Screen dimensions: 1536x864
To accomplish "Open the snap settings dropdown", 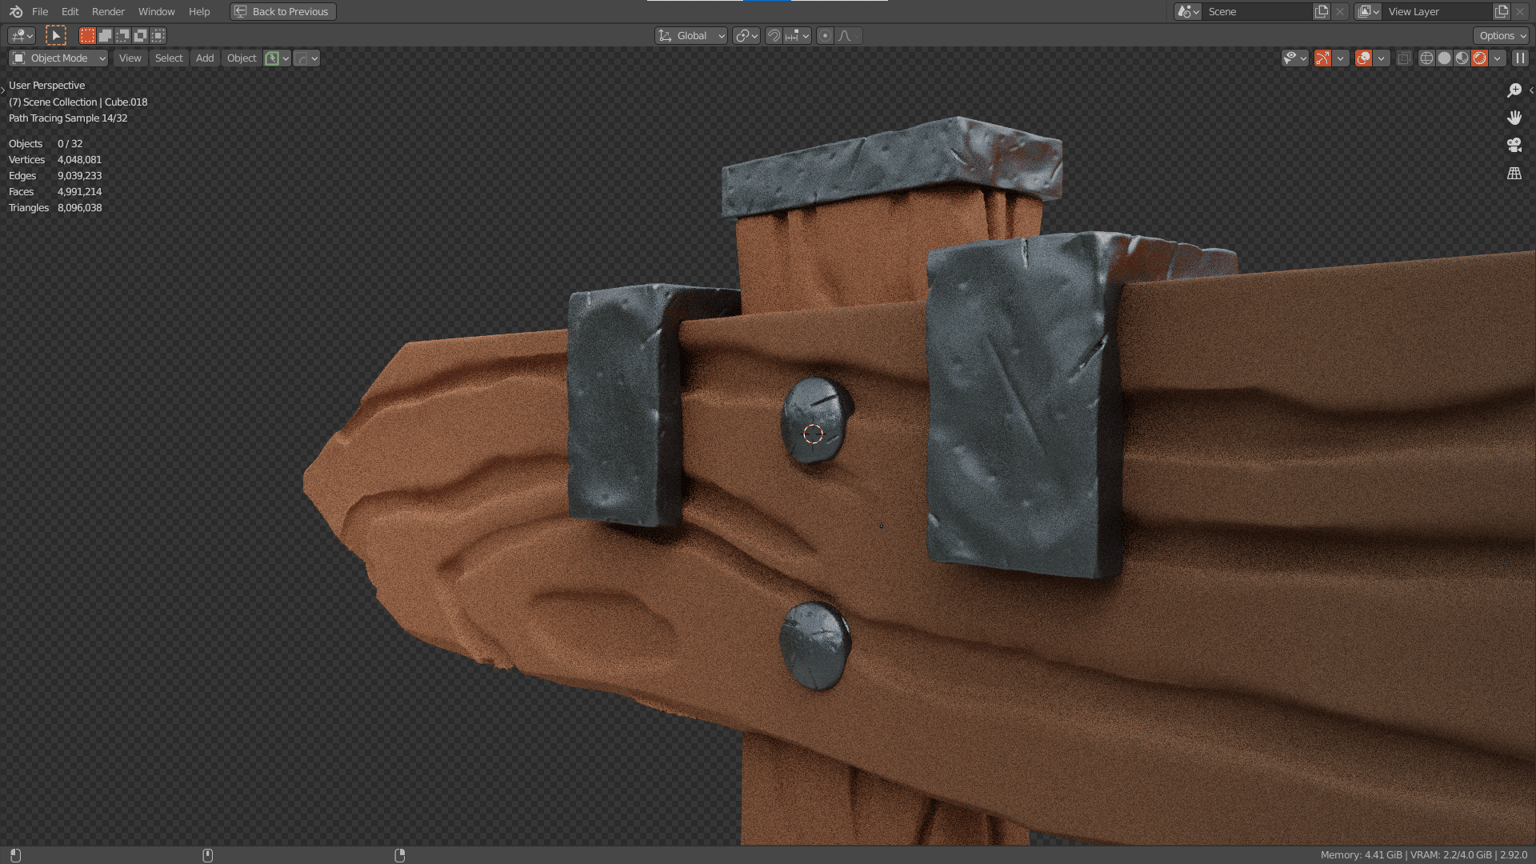I will (797, 35).
